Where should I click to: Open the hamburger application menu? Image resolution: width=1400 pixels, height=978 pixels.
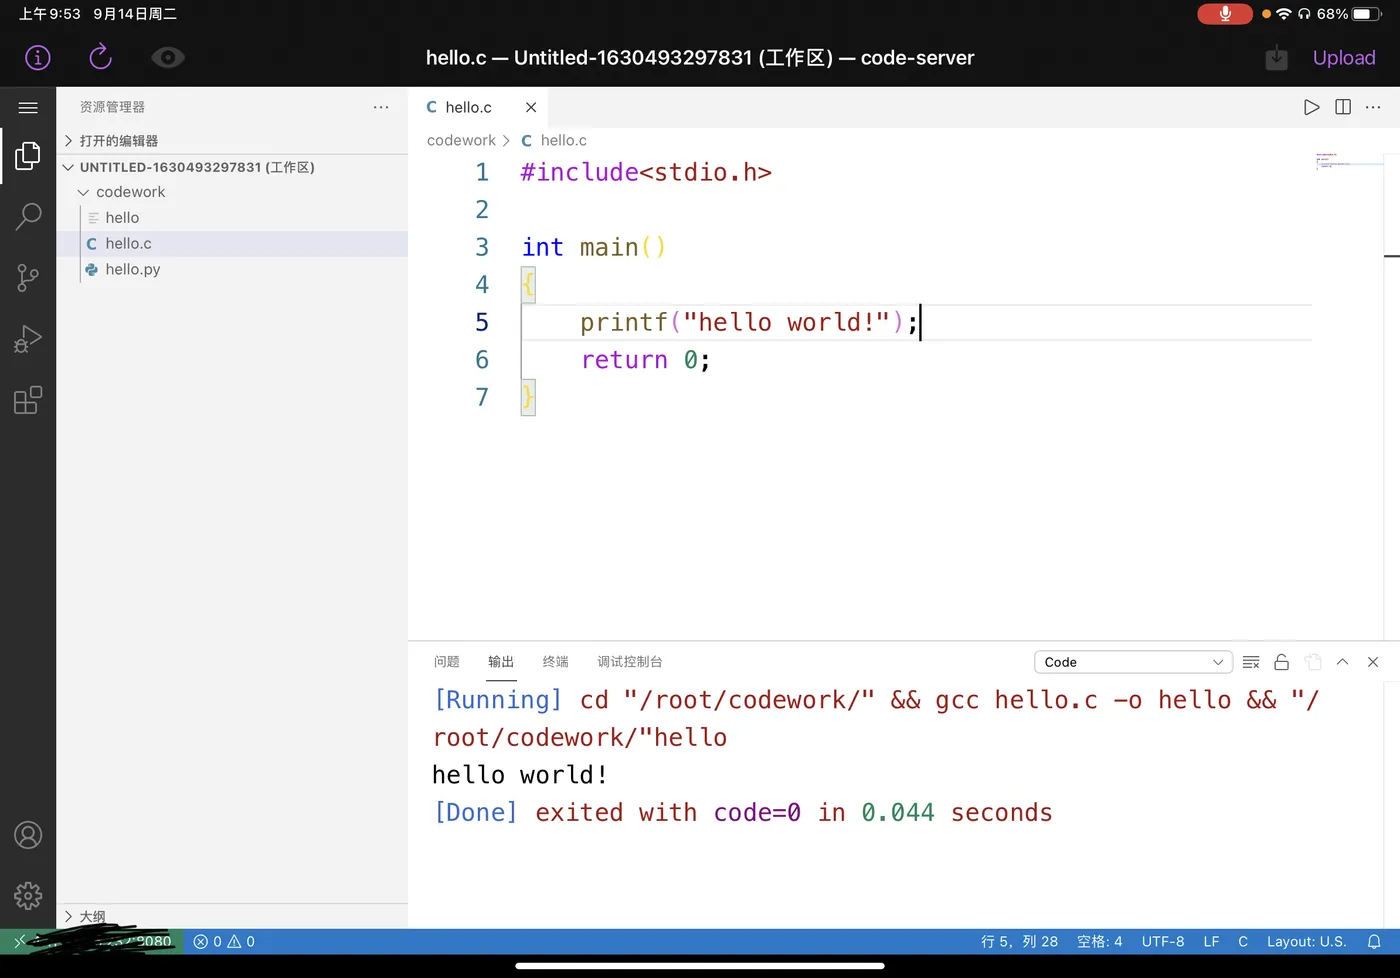click(x=28, y=107)
